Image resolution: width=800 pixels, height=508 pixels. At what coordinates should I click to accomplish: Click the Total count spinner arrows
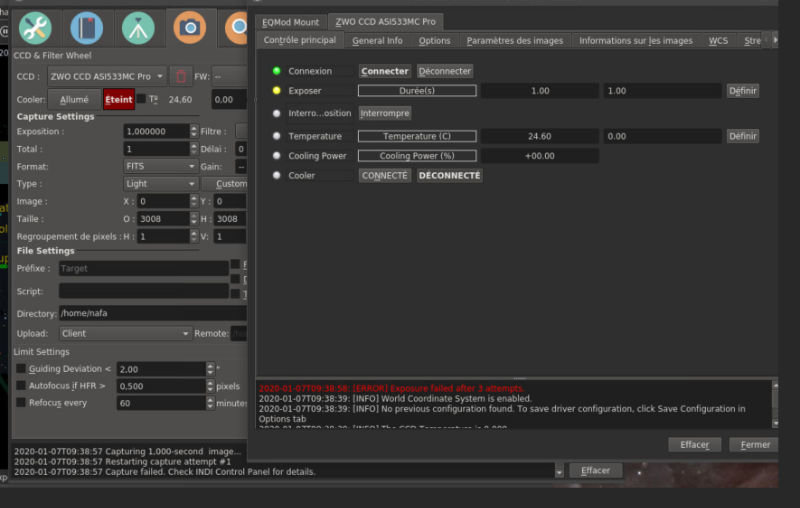pos(194,148)
